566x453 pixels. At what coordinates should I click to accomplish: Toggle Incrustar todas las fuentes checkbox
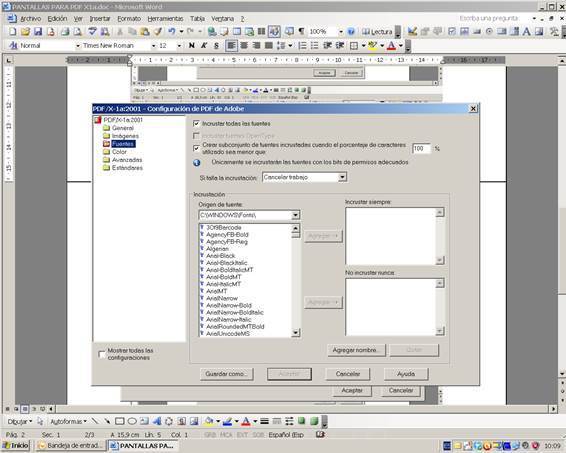pyautogui.click(x=196, y=124)
